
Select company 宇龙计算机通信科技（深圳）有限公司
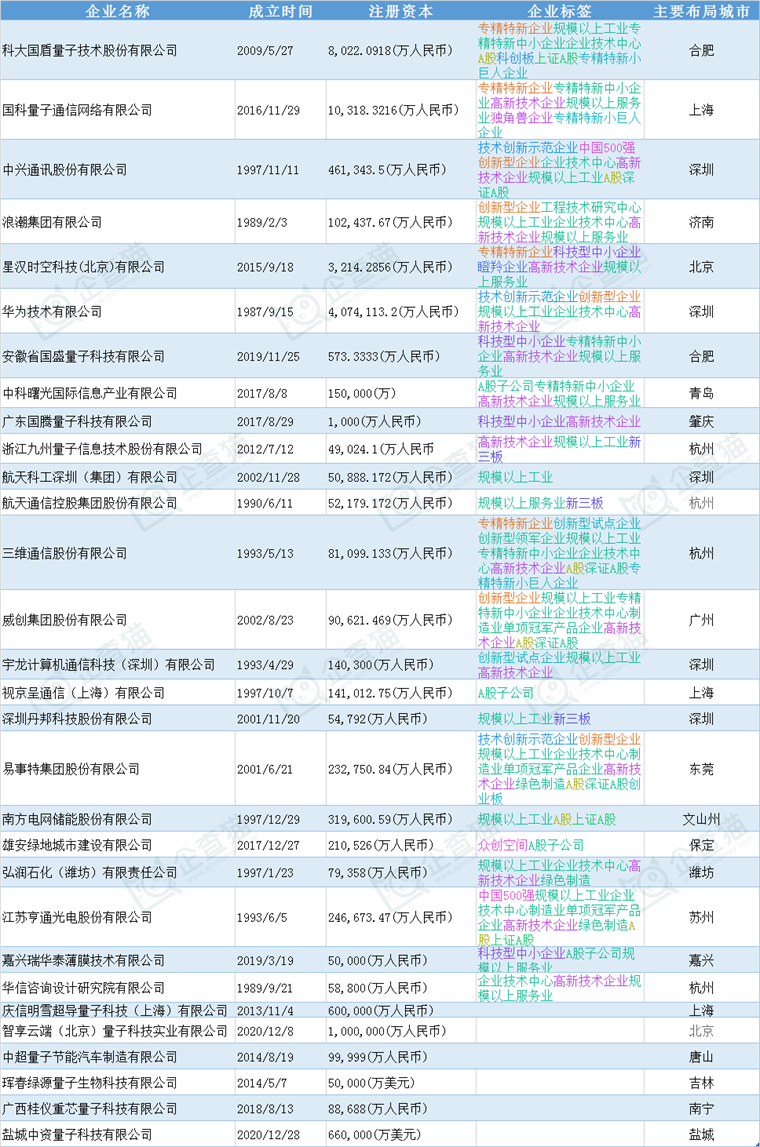coord(109,664)
